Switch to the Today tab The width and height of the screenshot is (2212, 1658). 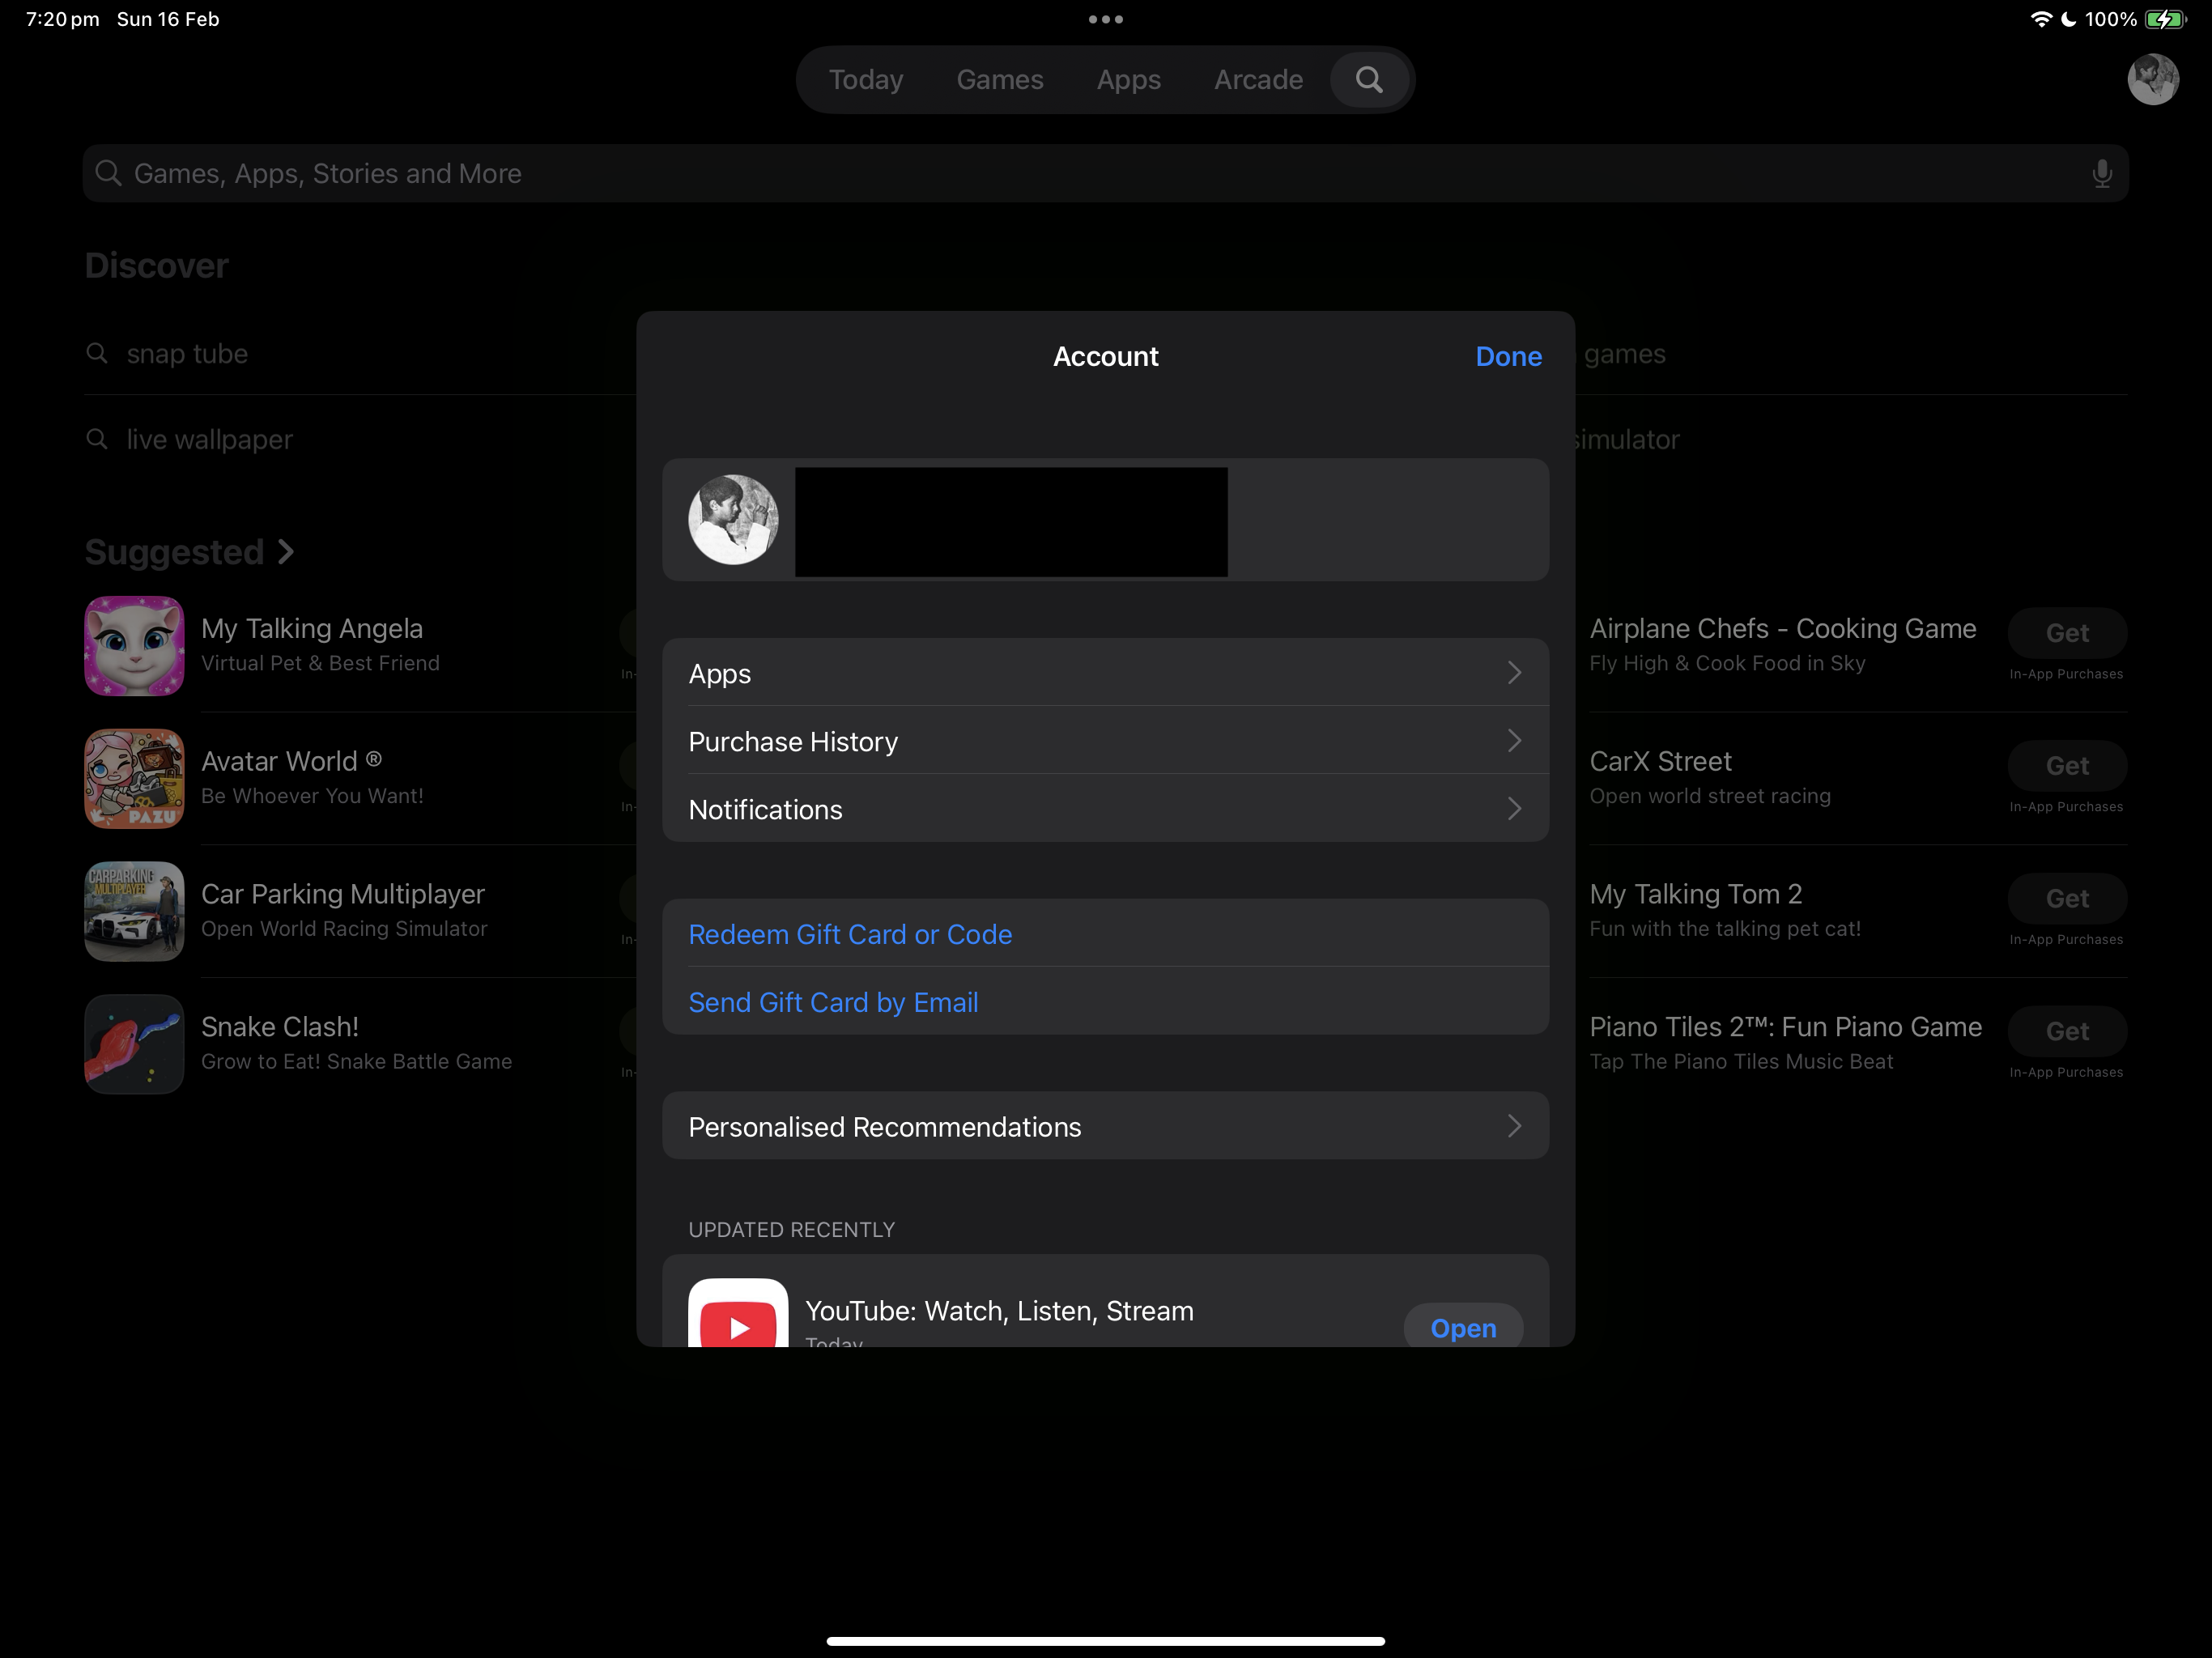pyautogui.click(x=865, y=80)
